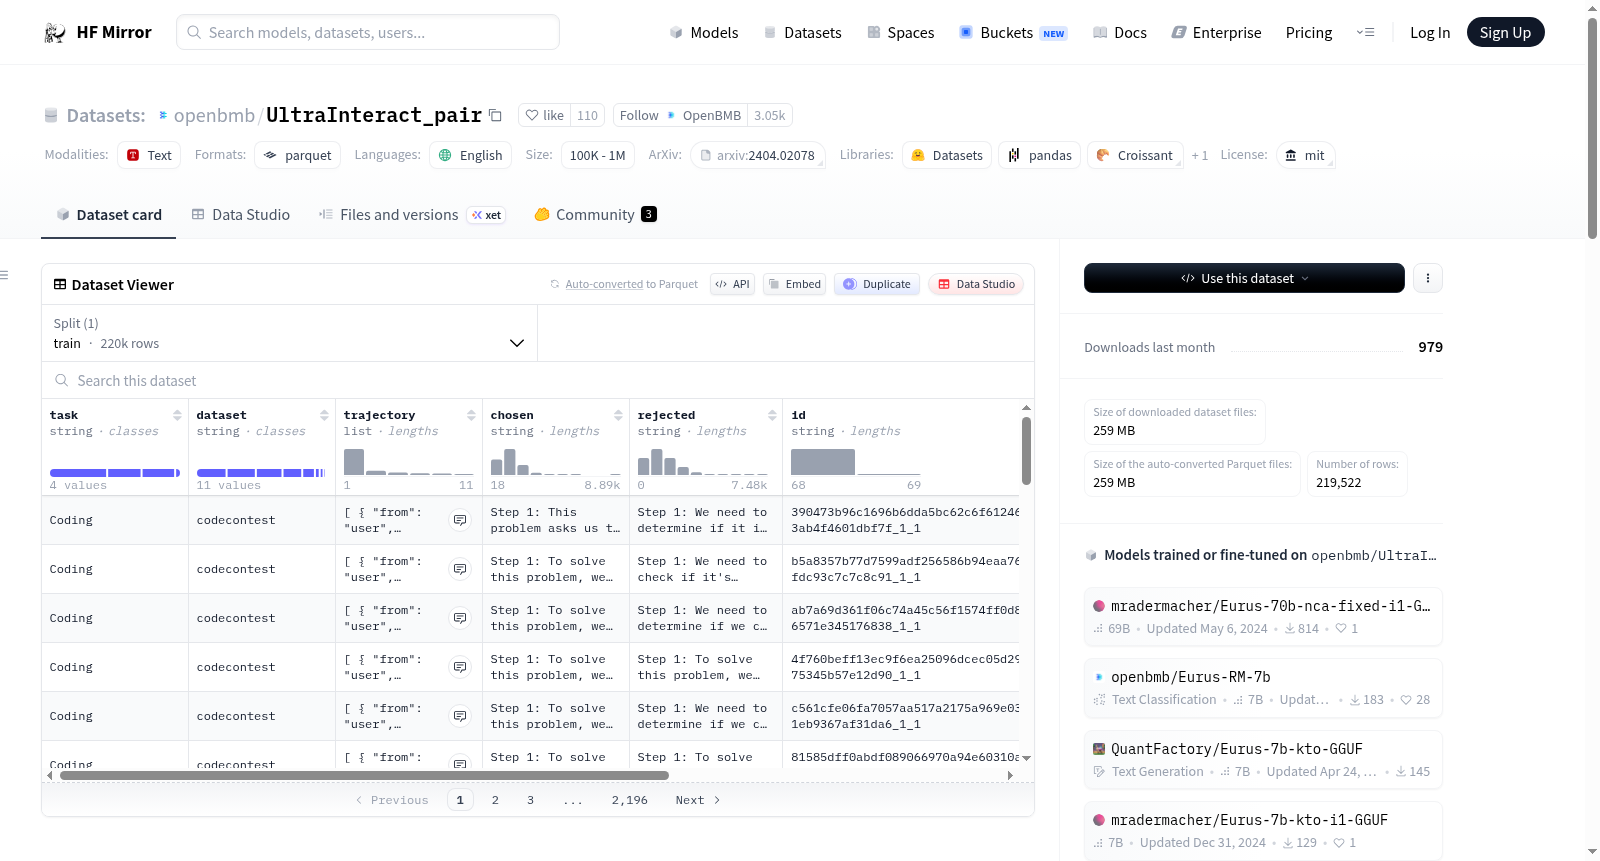Expand trajectory chat icon in fourth row
The width and height of the screenshot is (1600, 861).
click(x=460, y=667)
